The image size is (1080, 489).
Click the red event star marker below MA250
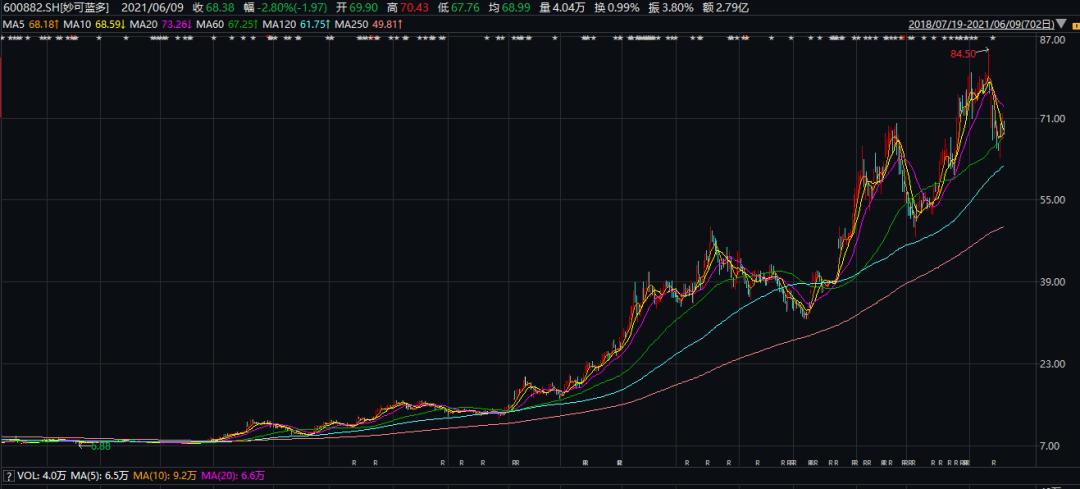tap(371, 38)
